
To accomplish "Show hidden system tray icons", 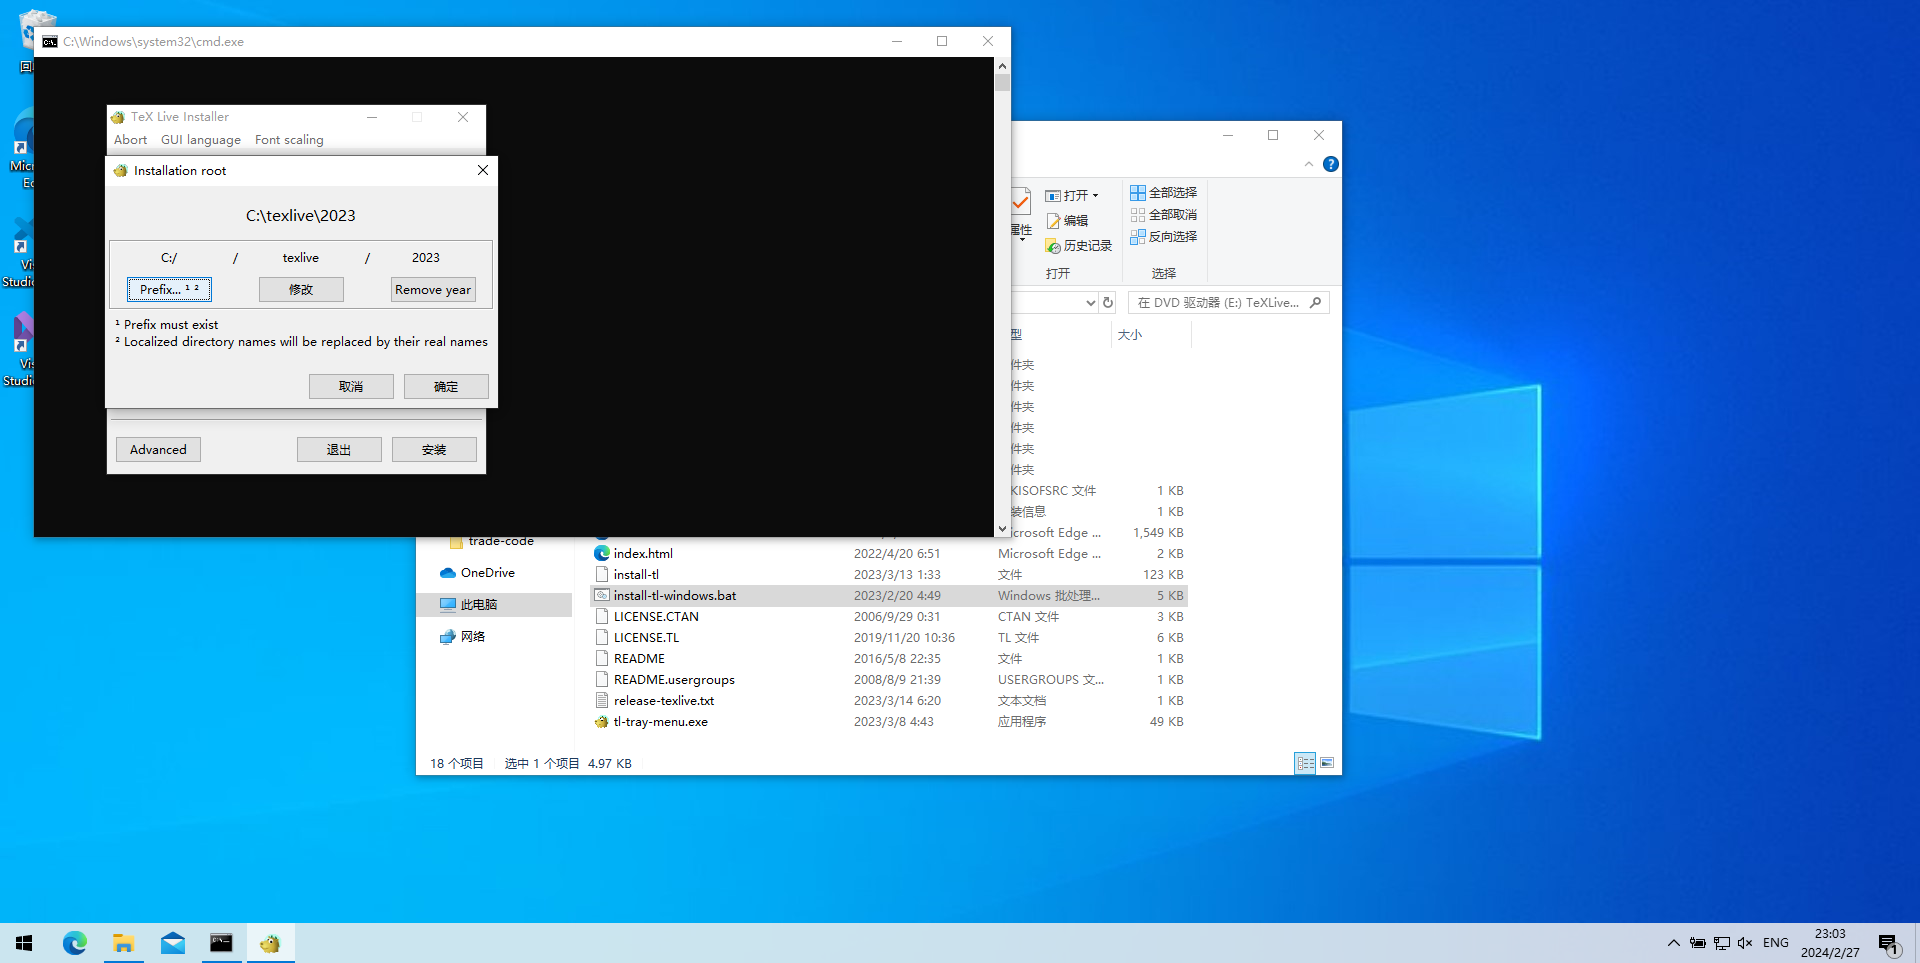I will coord(1673,943).
